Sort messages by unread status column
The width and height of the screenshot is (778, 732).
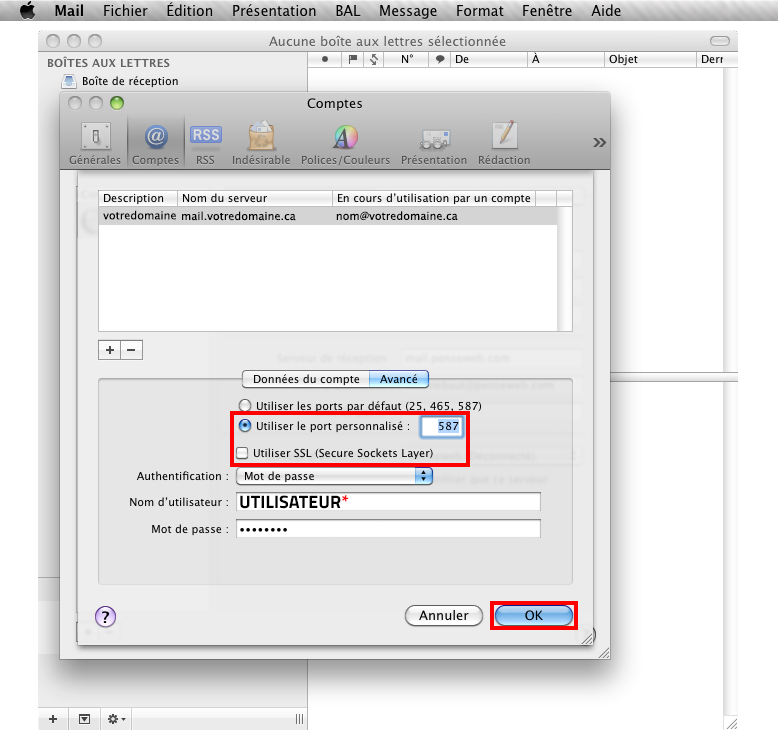[x=324, y=59]
